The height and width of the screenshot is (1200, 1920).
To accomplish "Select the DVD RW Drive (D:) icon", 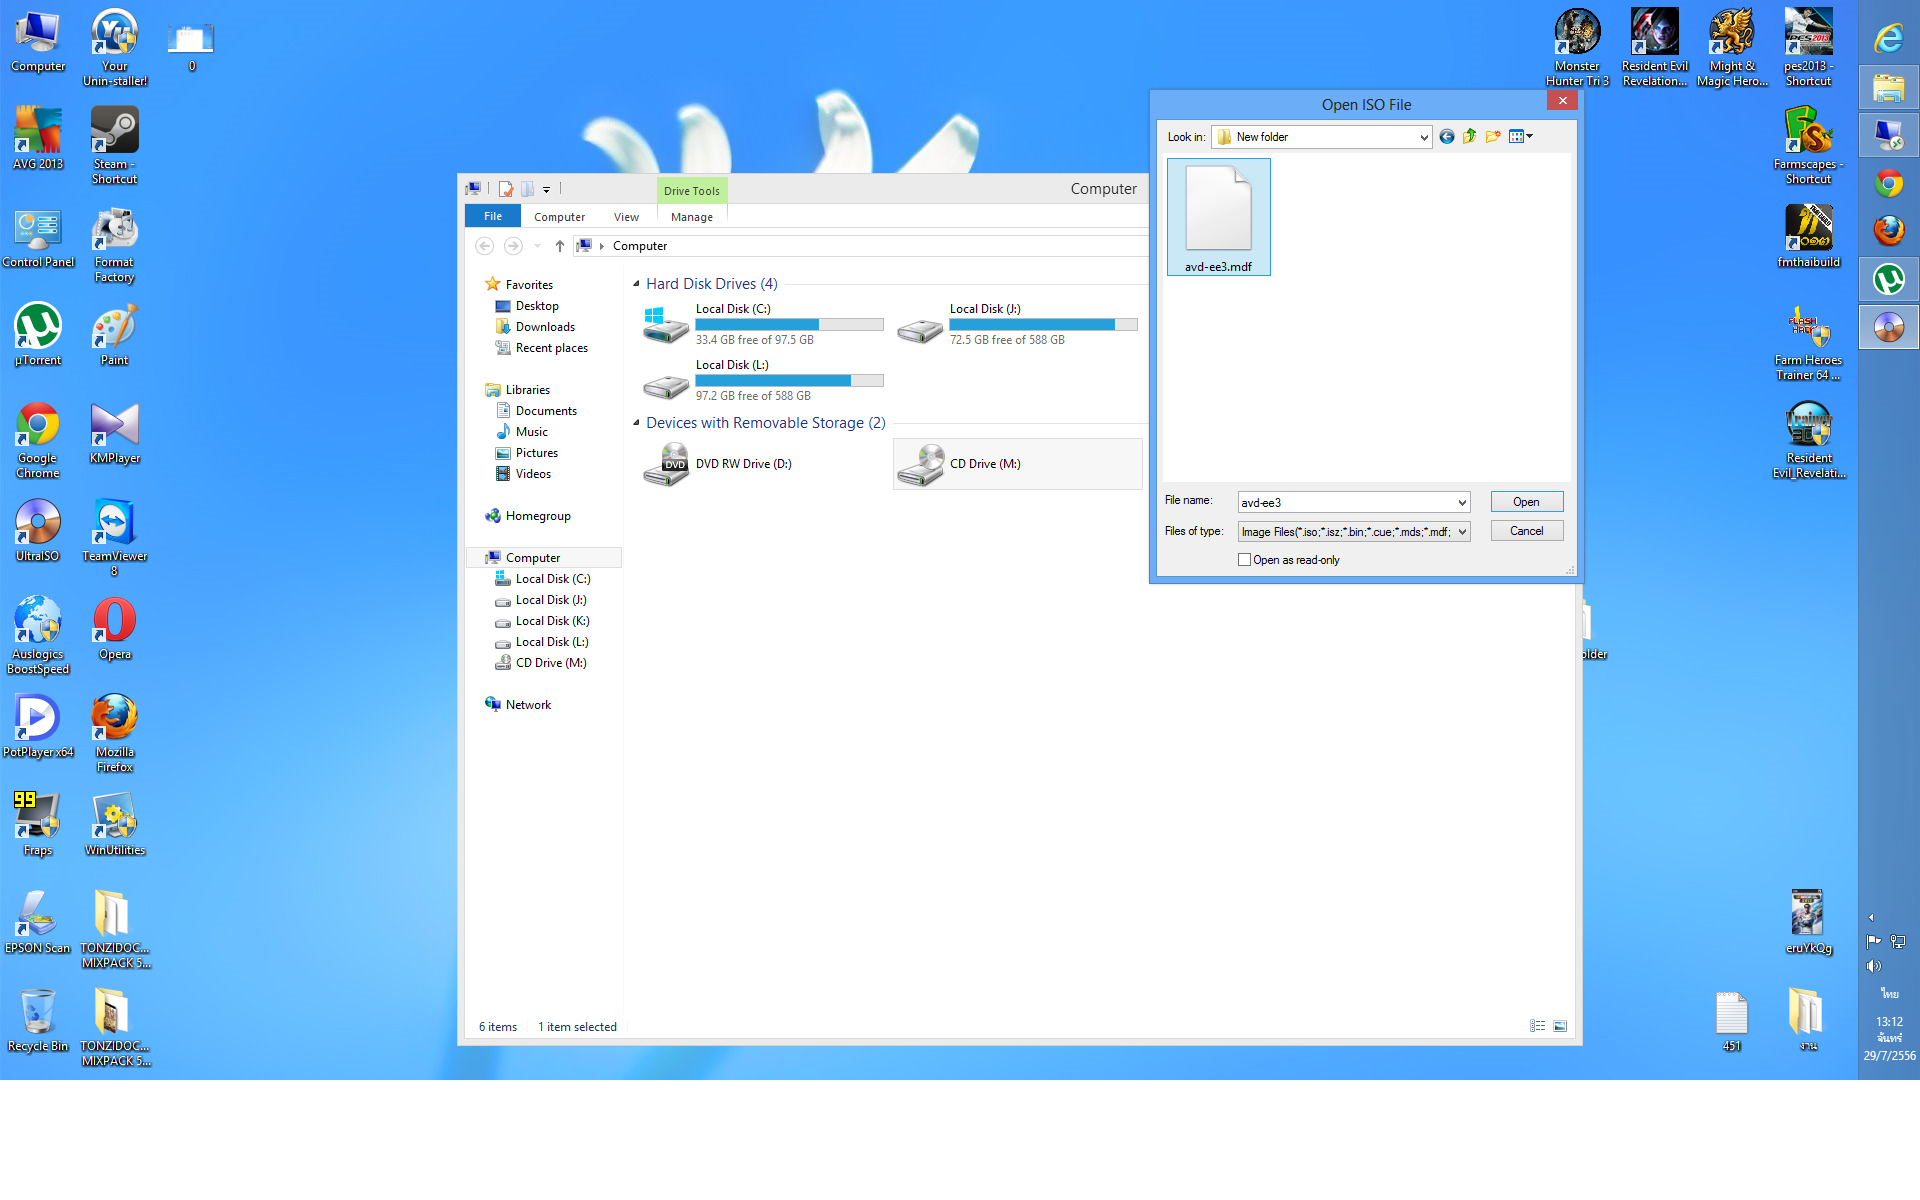I will click(666, 465).
